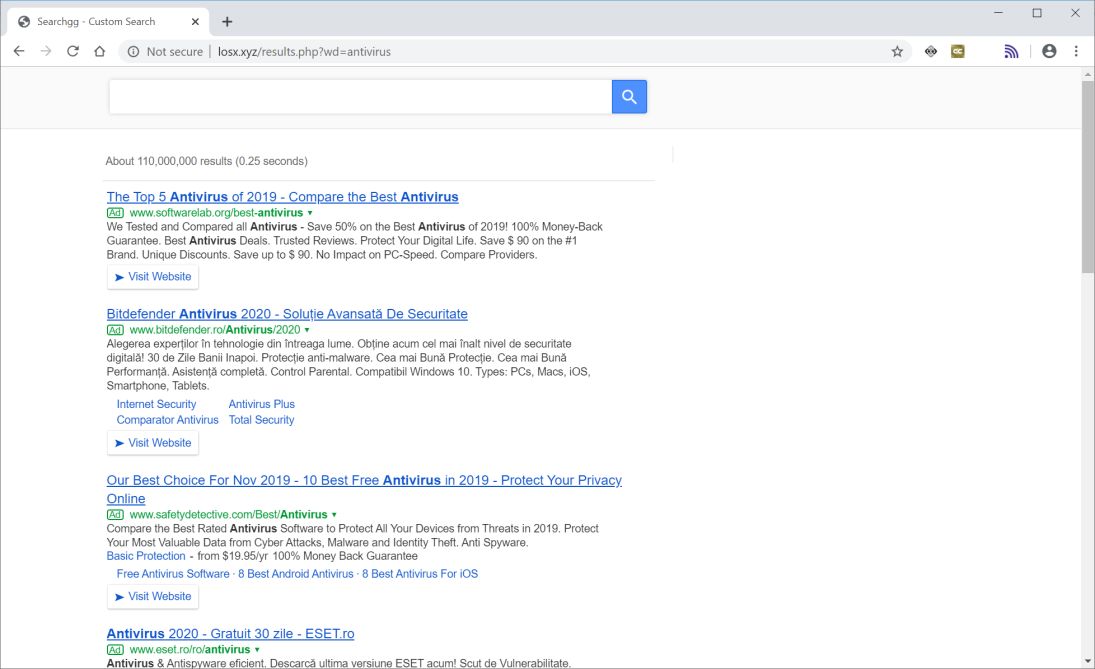Select the Searchgg - Custom Search tab
The image size is (1095, 669).
click(108, 22)
